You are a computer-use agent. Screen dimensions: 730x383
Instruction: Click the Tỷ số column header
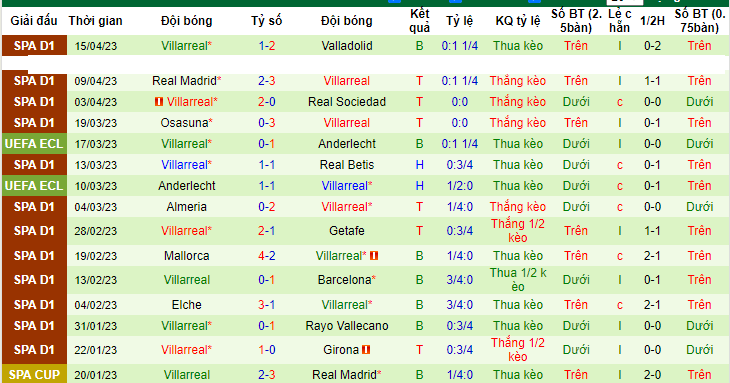pyautogui.click(x=267, y=21)
